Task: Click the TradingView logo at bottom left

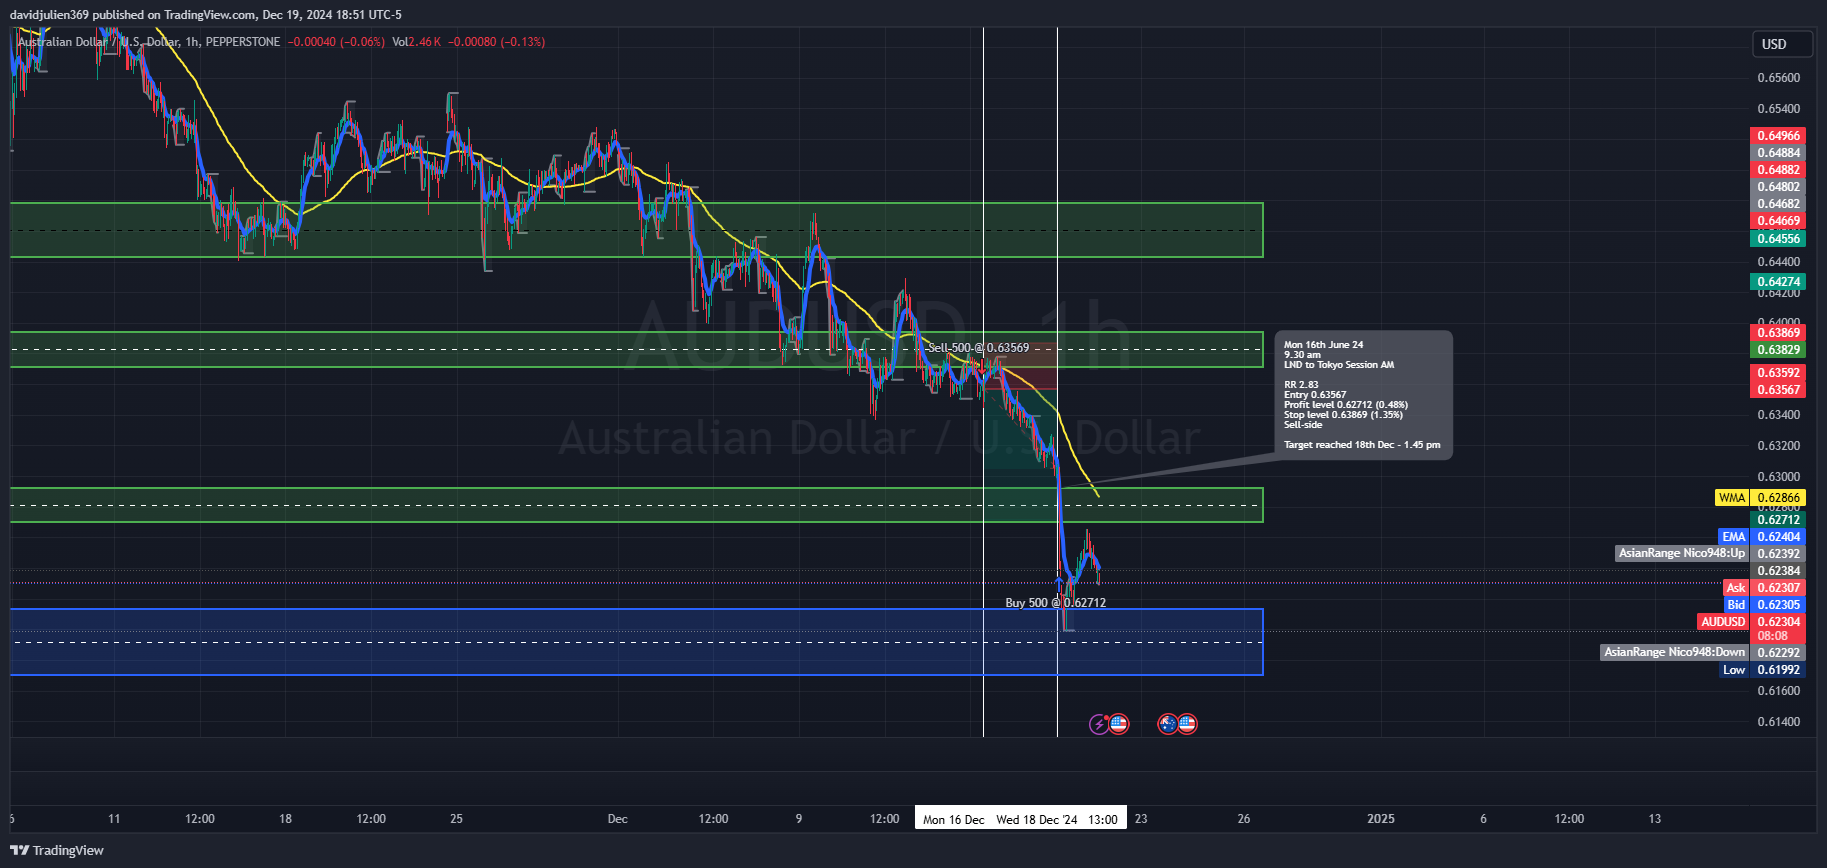Action: [57, 850]
